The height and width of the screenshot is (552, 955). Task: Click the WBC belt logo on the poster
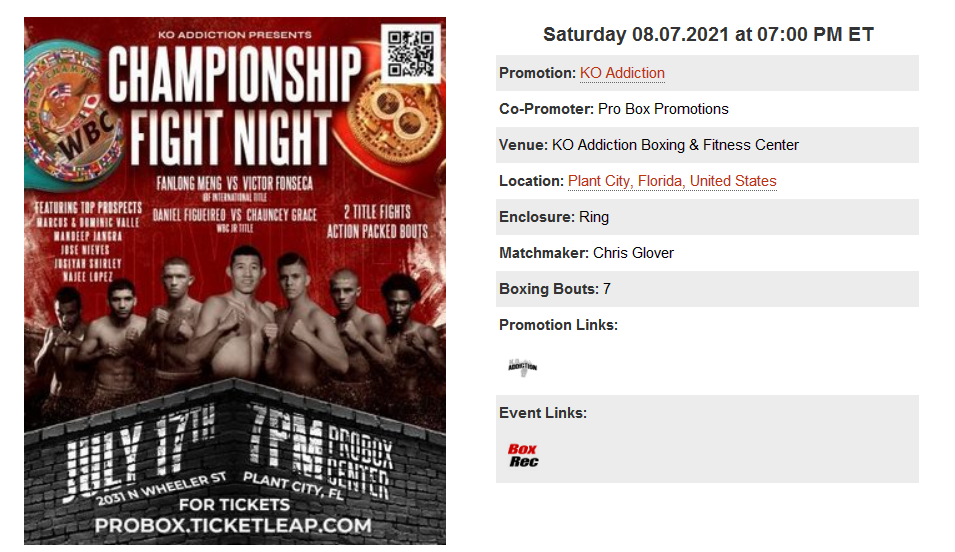pos(72,113)
